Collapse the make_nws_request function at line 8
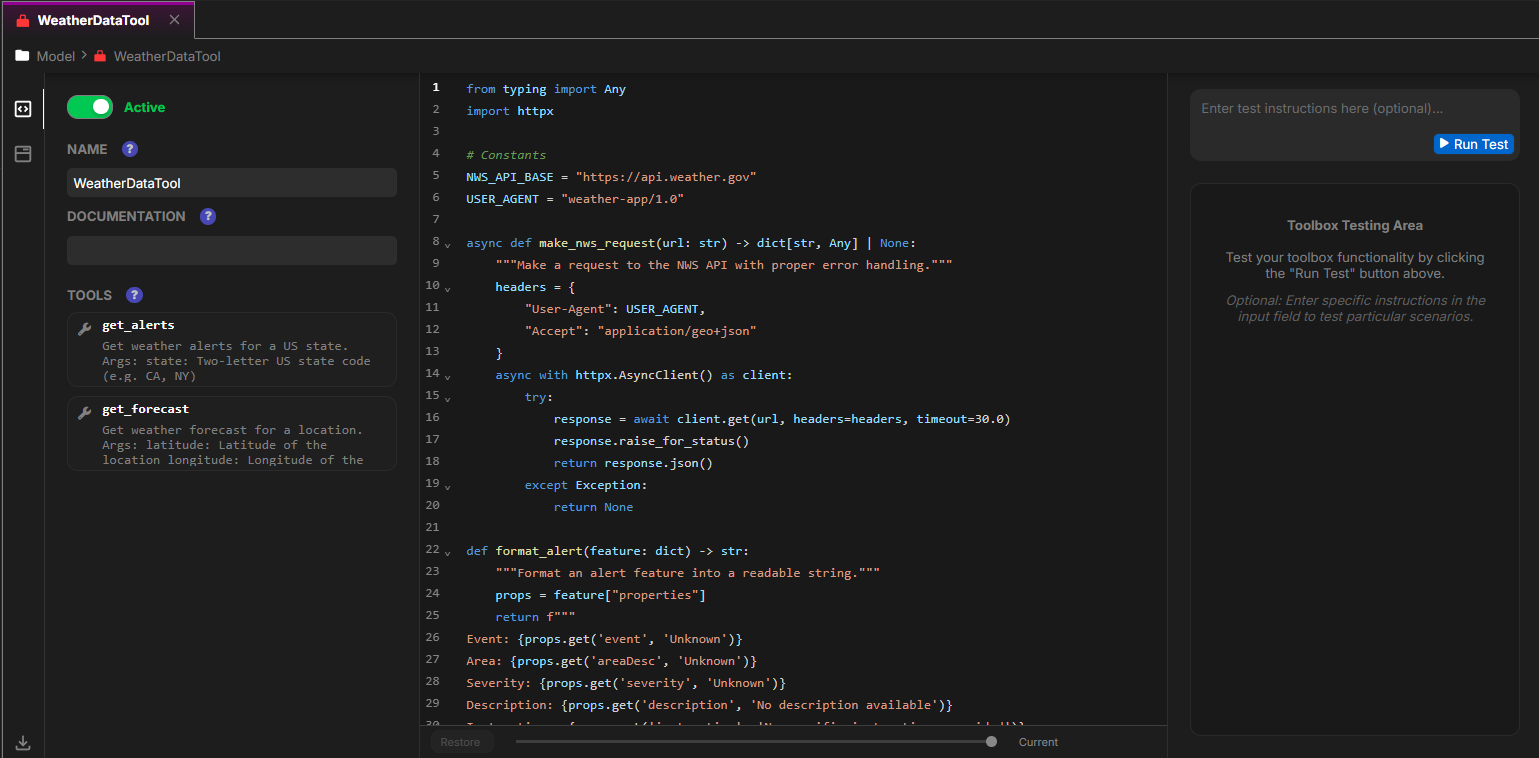Viewport: 1539px width, 758px height. (447, 244)
